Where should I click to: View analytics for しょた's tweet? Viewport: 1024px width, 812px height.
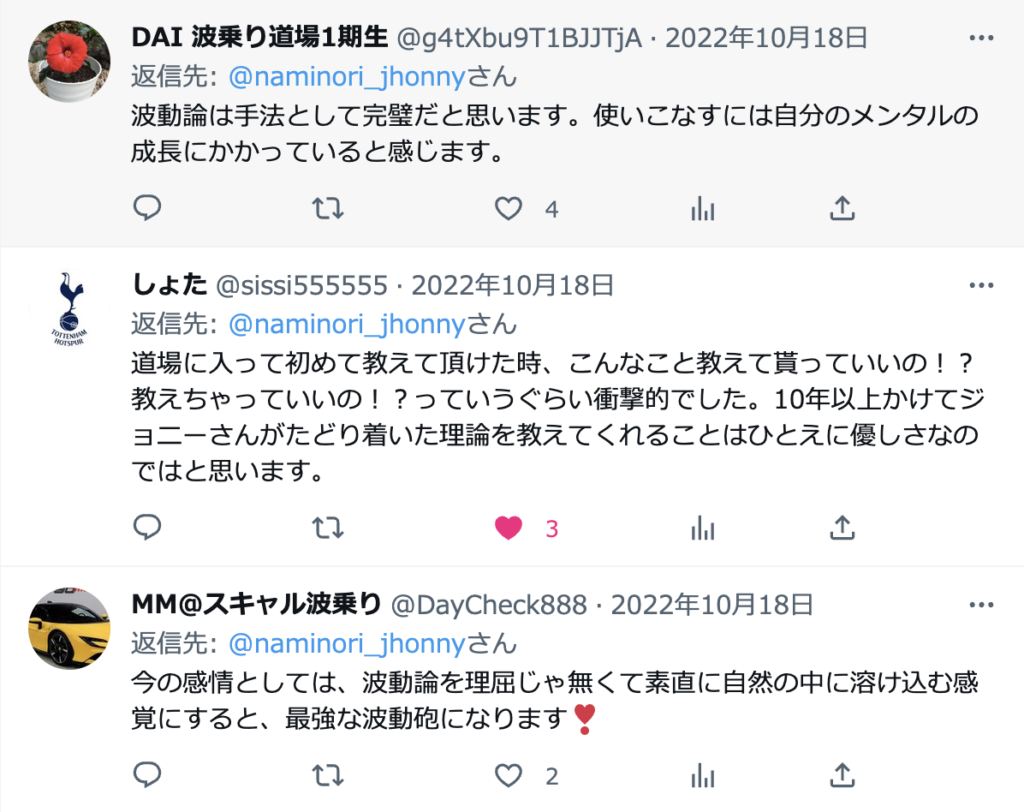click(703, 527)
